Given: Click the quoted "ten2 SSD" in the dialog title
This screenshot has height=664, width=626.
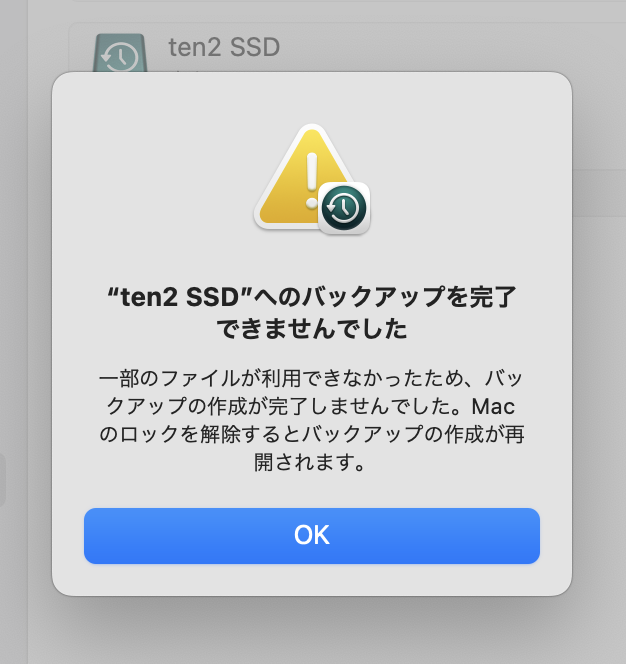Looking at the screenshot, I should [x=180, y=297].
